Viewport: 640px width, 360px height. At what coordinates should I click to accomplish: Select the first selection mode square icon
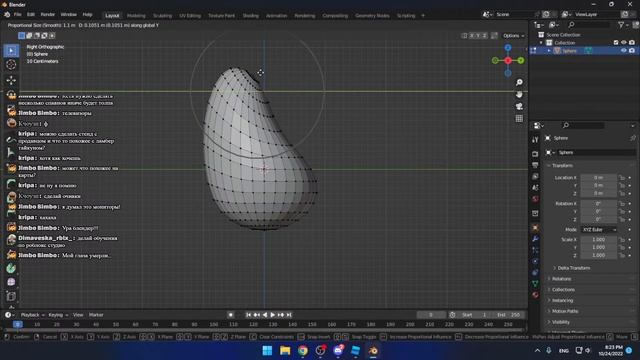coord(22,36)
